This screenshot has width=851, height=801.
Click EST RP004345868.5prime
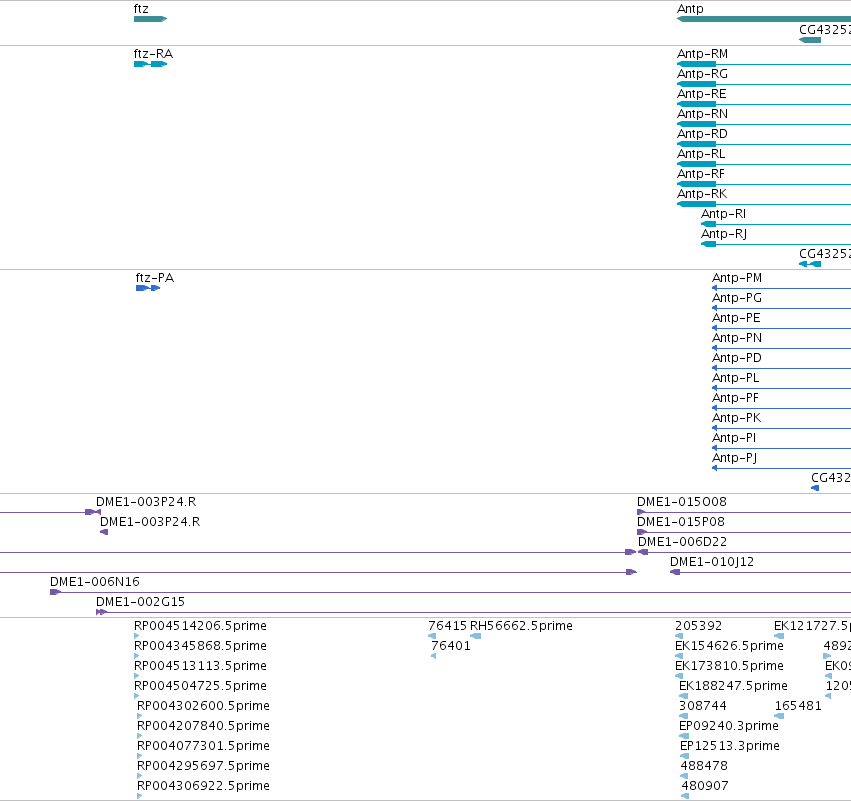click(x=200, y=646)
